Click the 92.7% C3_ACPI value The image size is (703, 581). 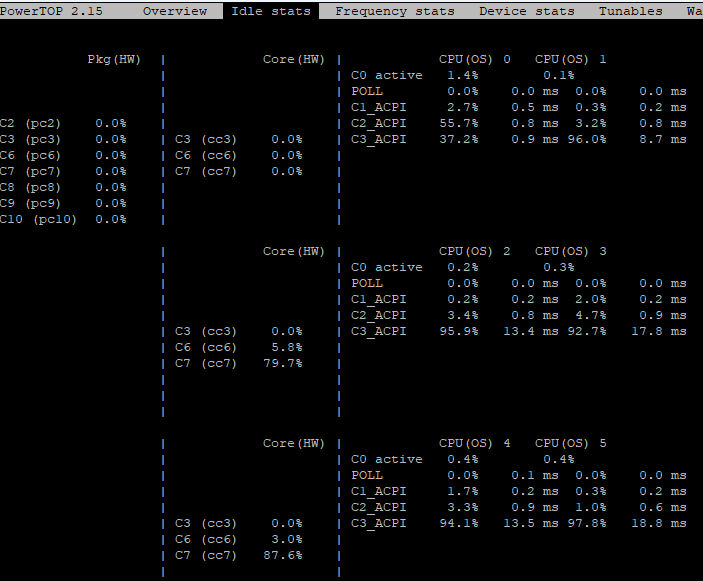587,331
